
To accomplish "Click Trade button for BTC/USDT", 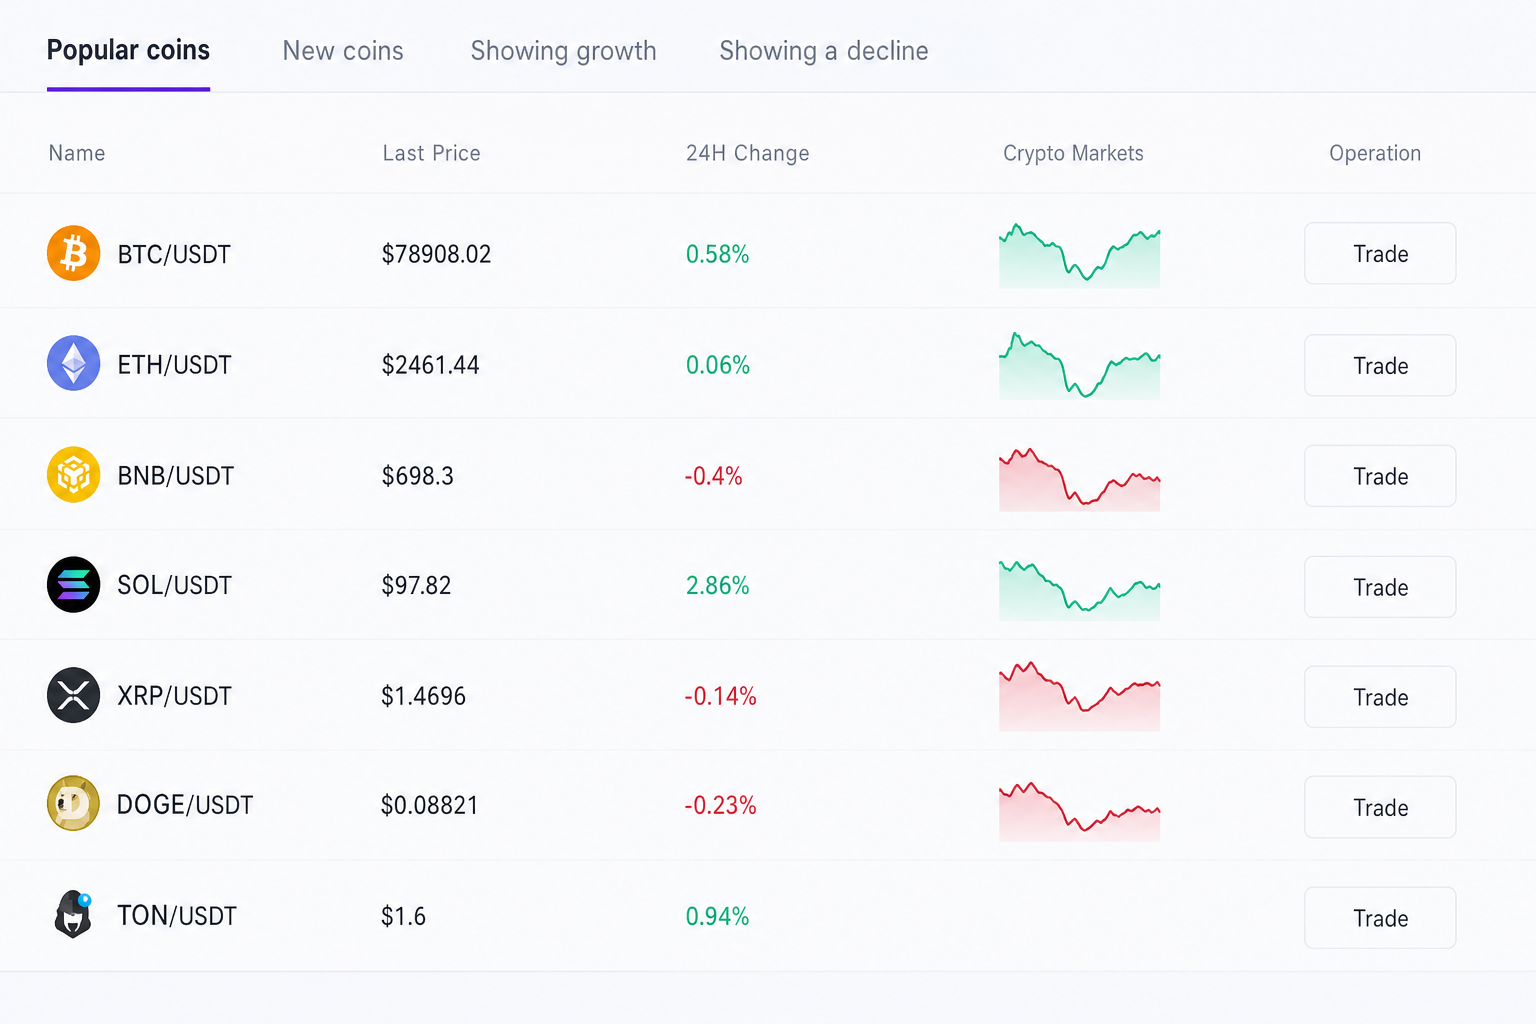I will tap(1380, 253).
